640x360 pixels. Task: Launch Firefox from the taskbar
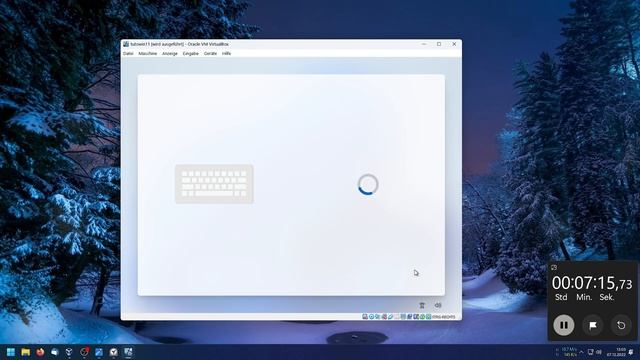coord(40,352)
